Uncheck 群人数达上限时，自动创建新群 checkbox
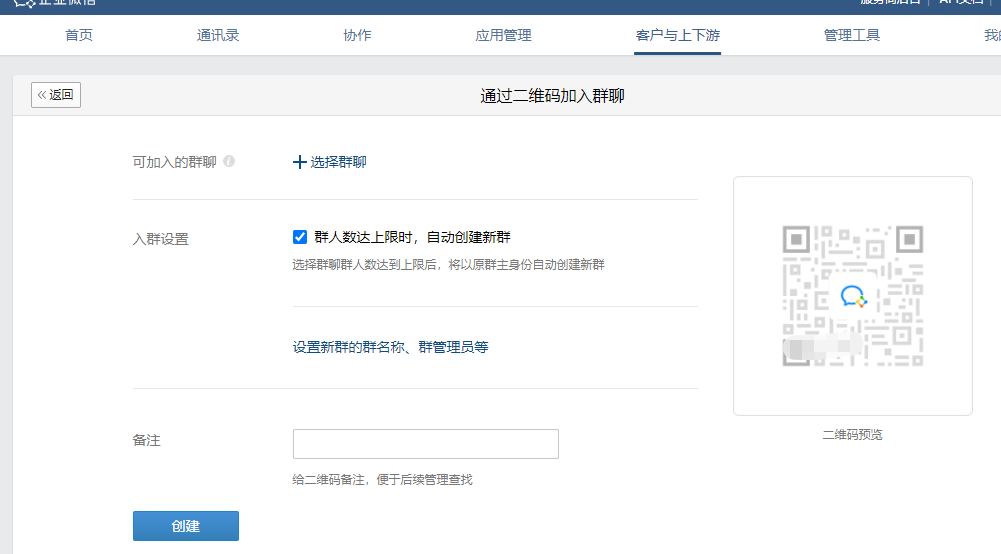 click(x=299, y=237)
